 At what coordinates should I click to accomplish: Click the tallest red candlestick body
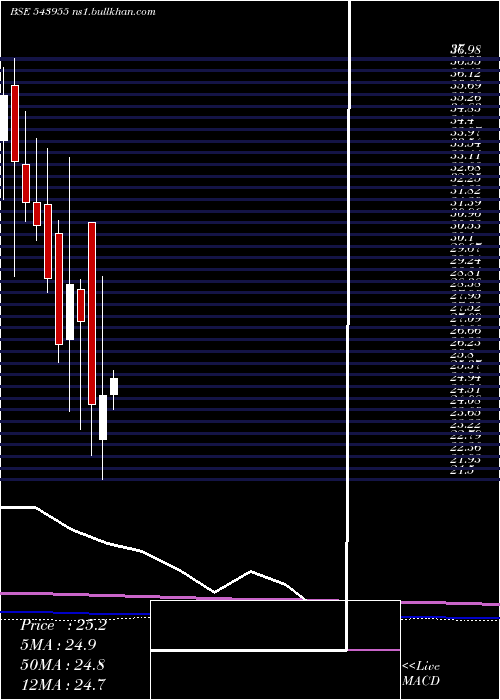(92, 313)
